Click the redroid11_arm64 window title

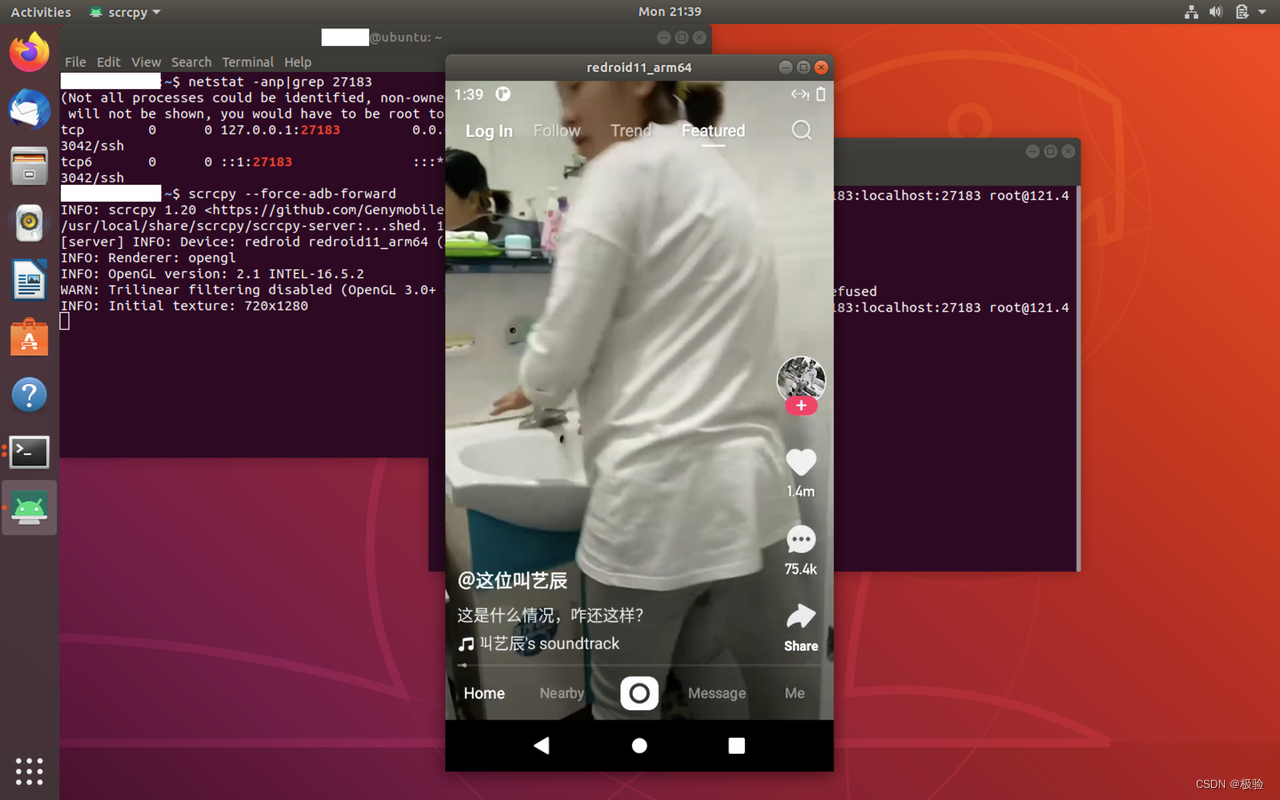[x=639, y=67]
